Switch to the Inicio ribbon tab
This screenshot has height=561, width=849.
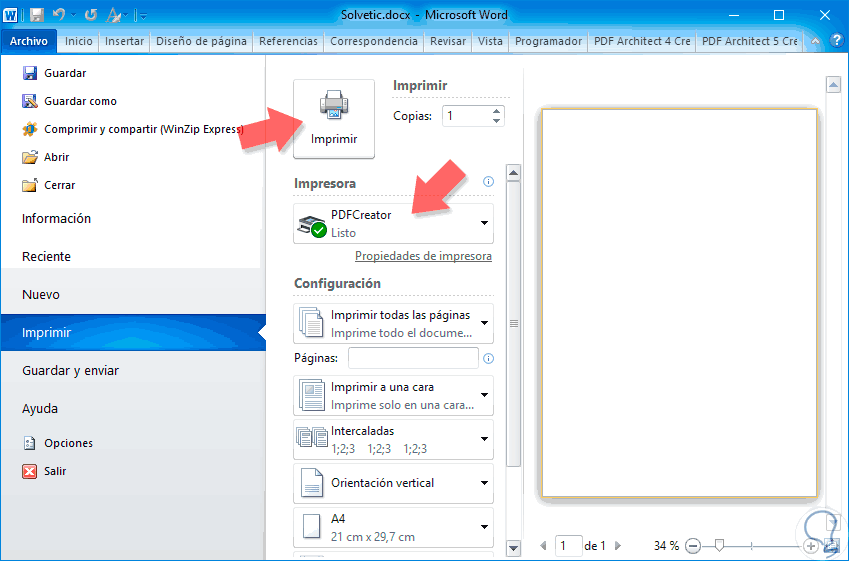click(x=79, y=41)
